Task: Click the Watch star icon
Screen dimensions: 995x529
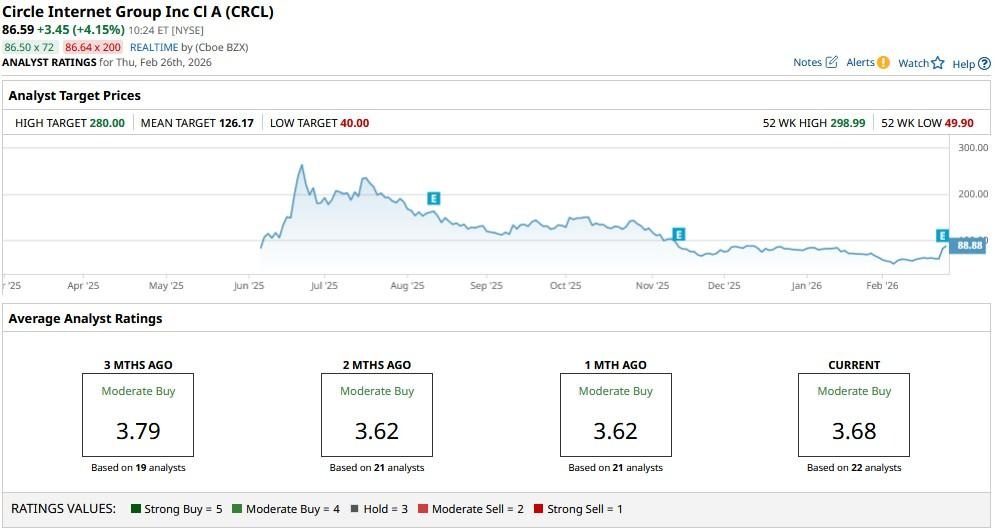Action: tap(938, 63)
